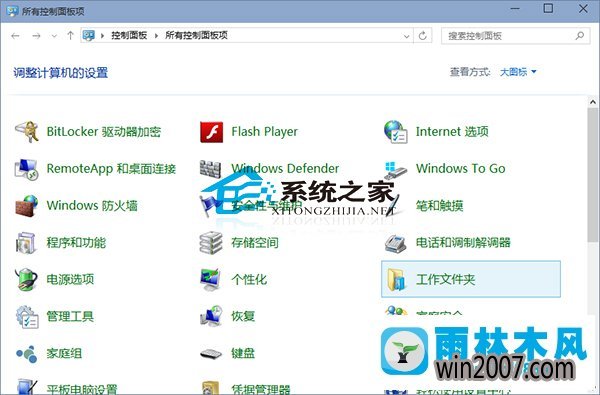Image resolution: width=600 pixels, height=395 pixels.
Task: Click the Internet 选项 link
Action: click(x=452, y=132)
